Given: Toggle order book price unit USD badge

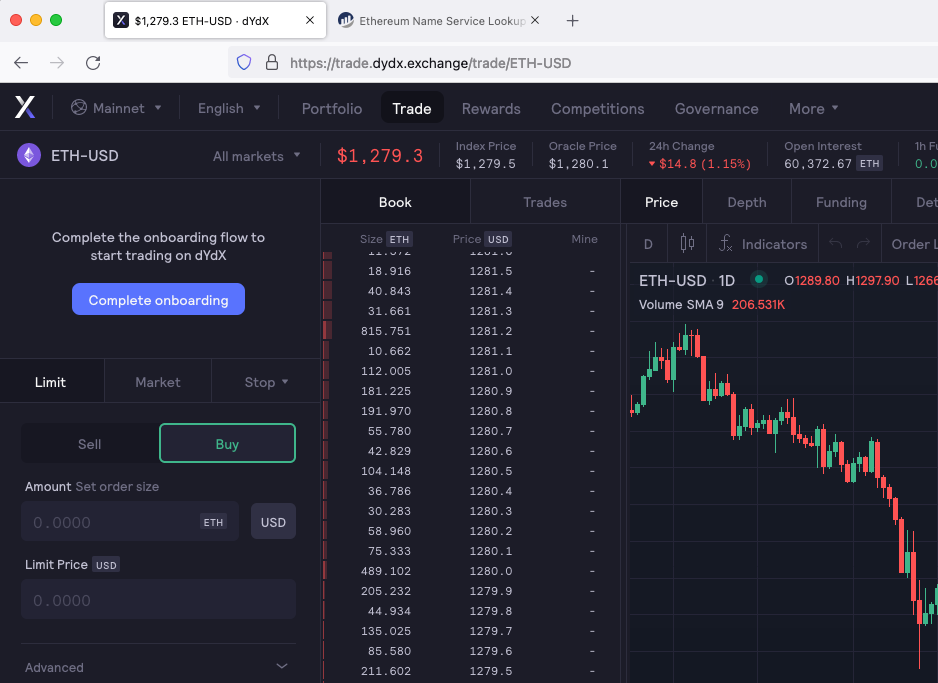Looking at the screenshot, I should 498,239.
